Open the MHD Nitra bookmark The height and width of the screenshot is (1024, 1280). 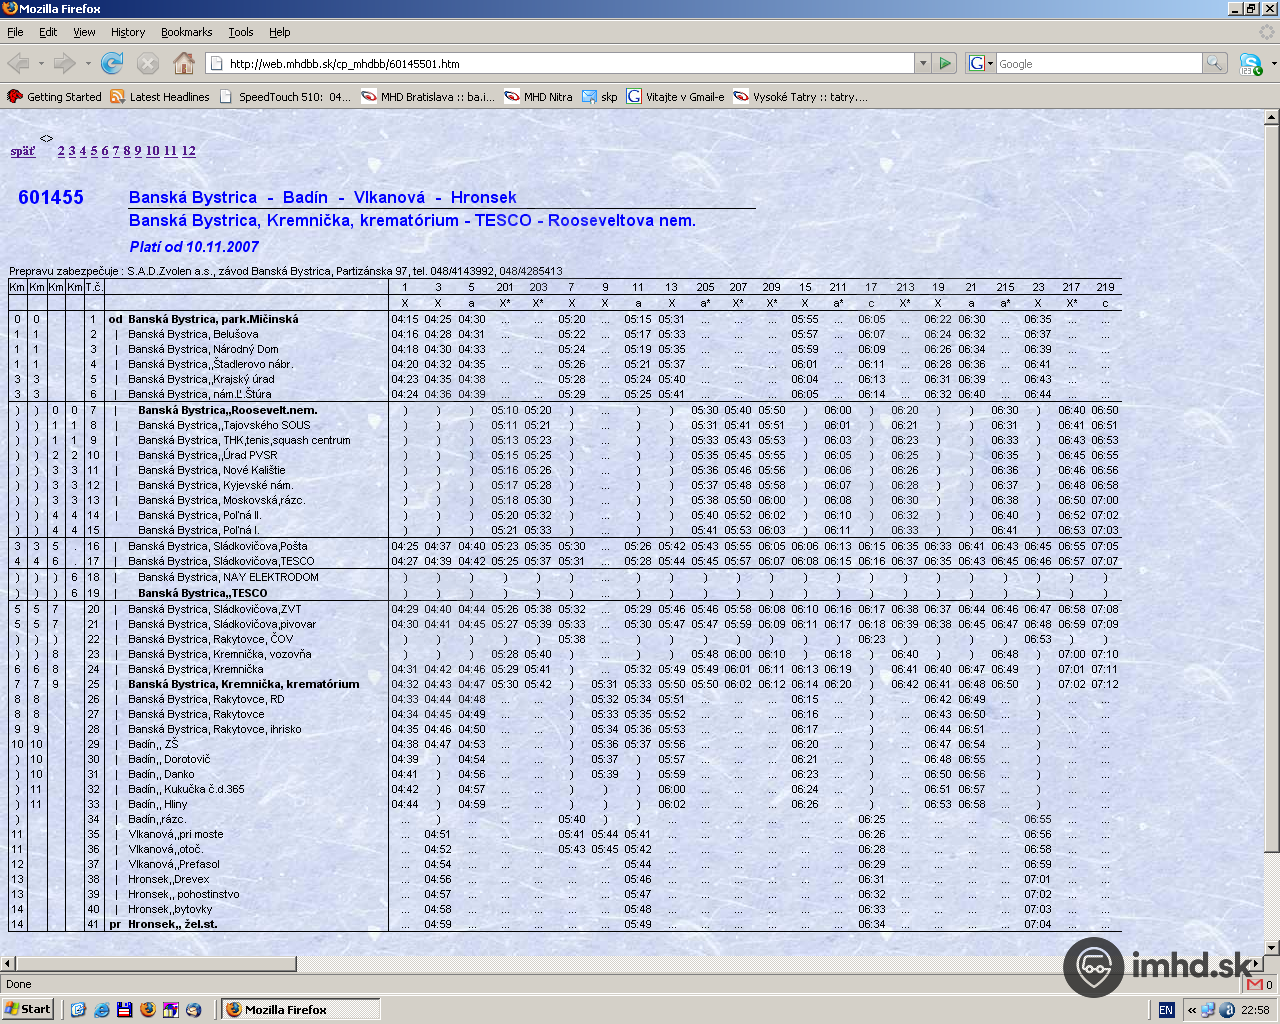click(538, 97)
